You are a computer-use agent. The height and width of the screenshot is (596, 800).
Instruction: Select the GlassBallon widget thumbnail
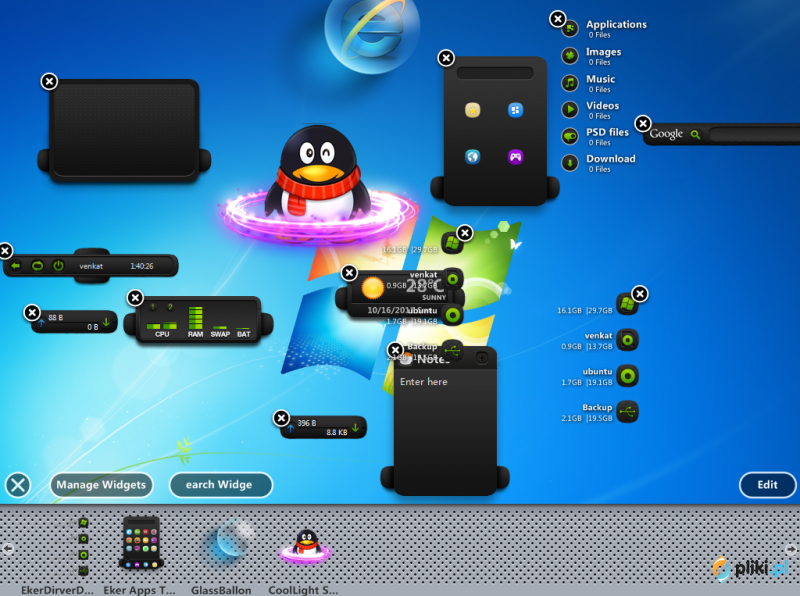click(x=227, y=544)
